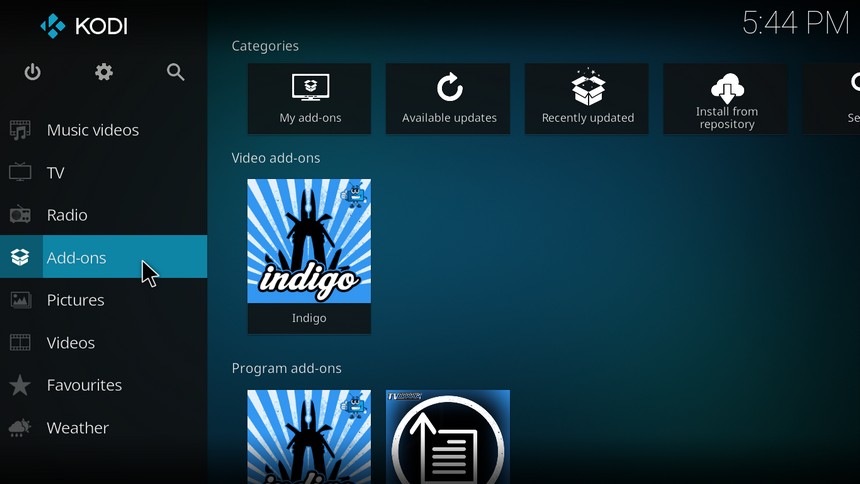This screenshot has width=860, height=484.
Task: Click the Categories heading
Action: click(x=265, y=46)
